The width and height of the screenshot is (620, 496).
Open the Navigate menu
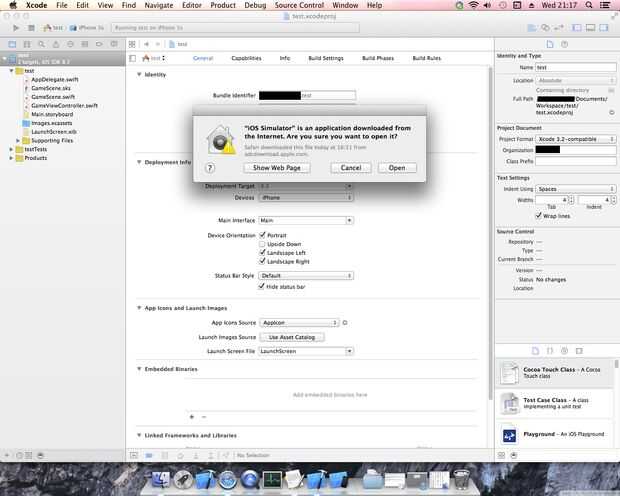tap(159, 5)
